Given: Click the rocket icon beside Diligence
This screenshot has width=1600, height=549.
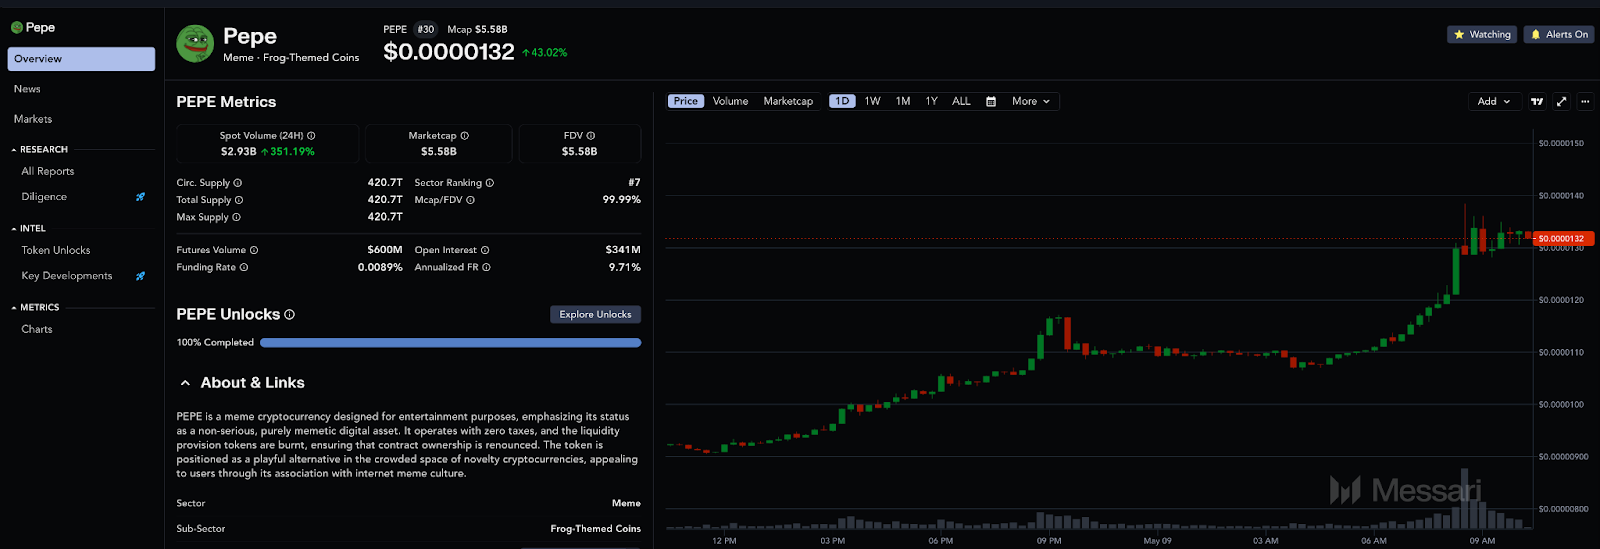Looking at the screenshot, I should (x=140, y=197).
